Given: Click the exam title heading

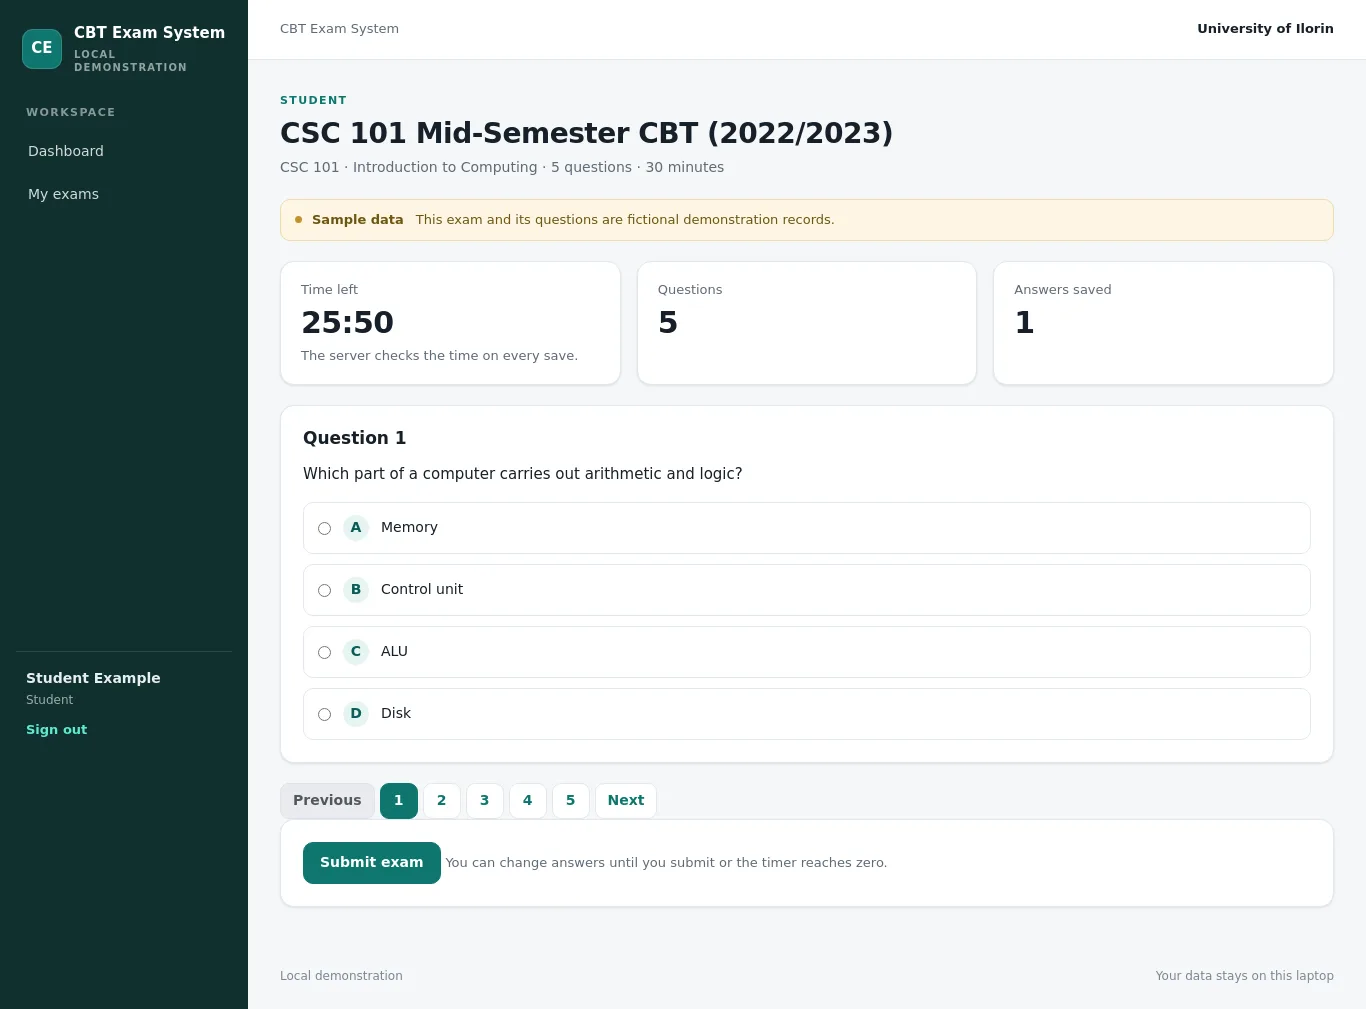Looking at the screenshot, I should click(x=586, y=133).
